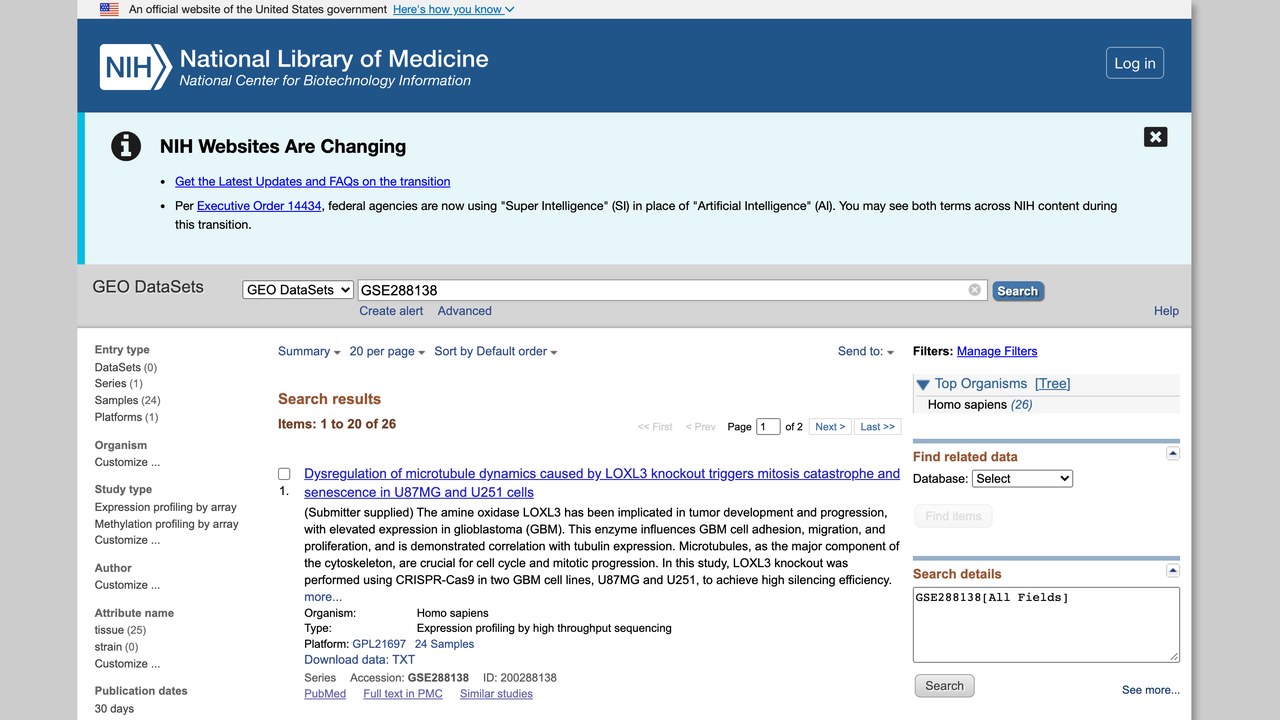Click See more search details
The width and height of the screenshot is (1280, 720).
[1151, 690]
